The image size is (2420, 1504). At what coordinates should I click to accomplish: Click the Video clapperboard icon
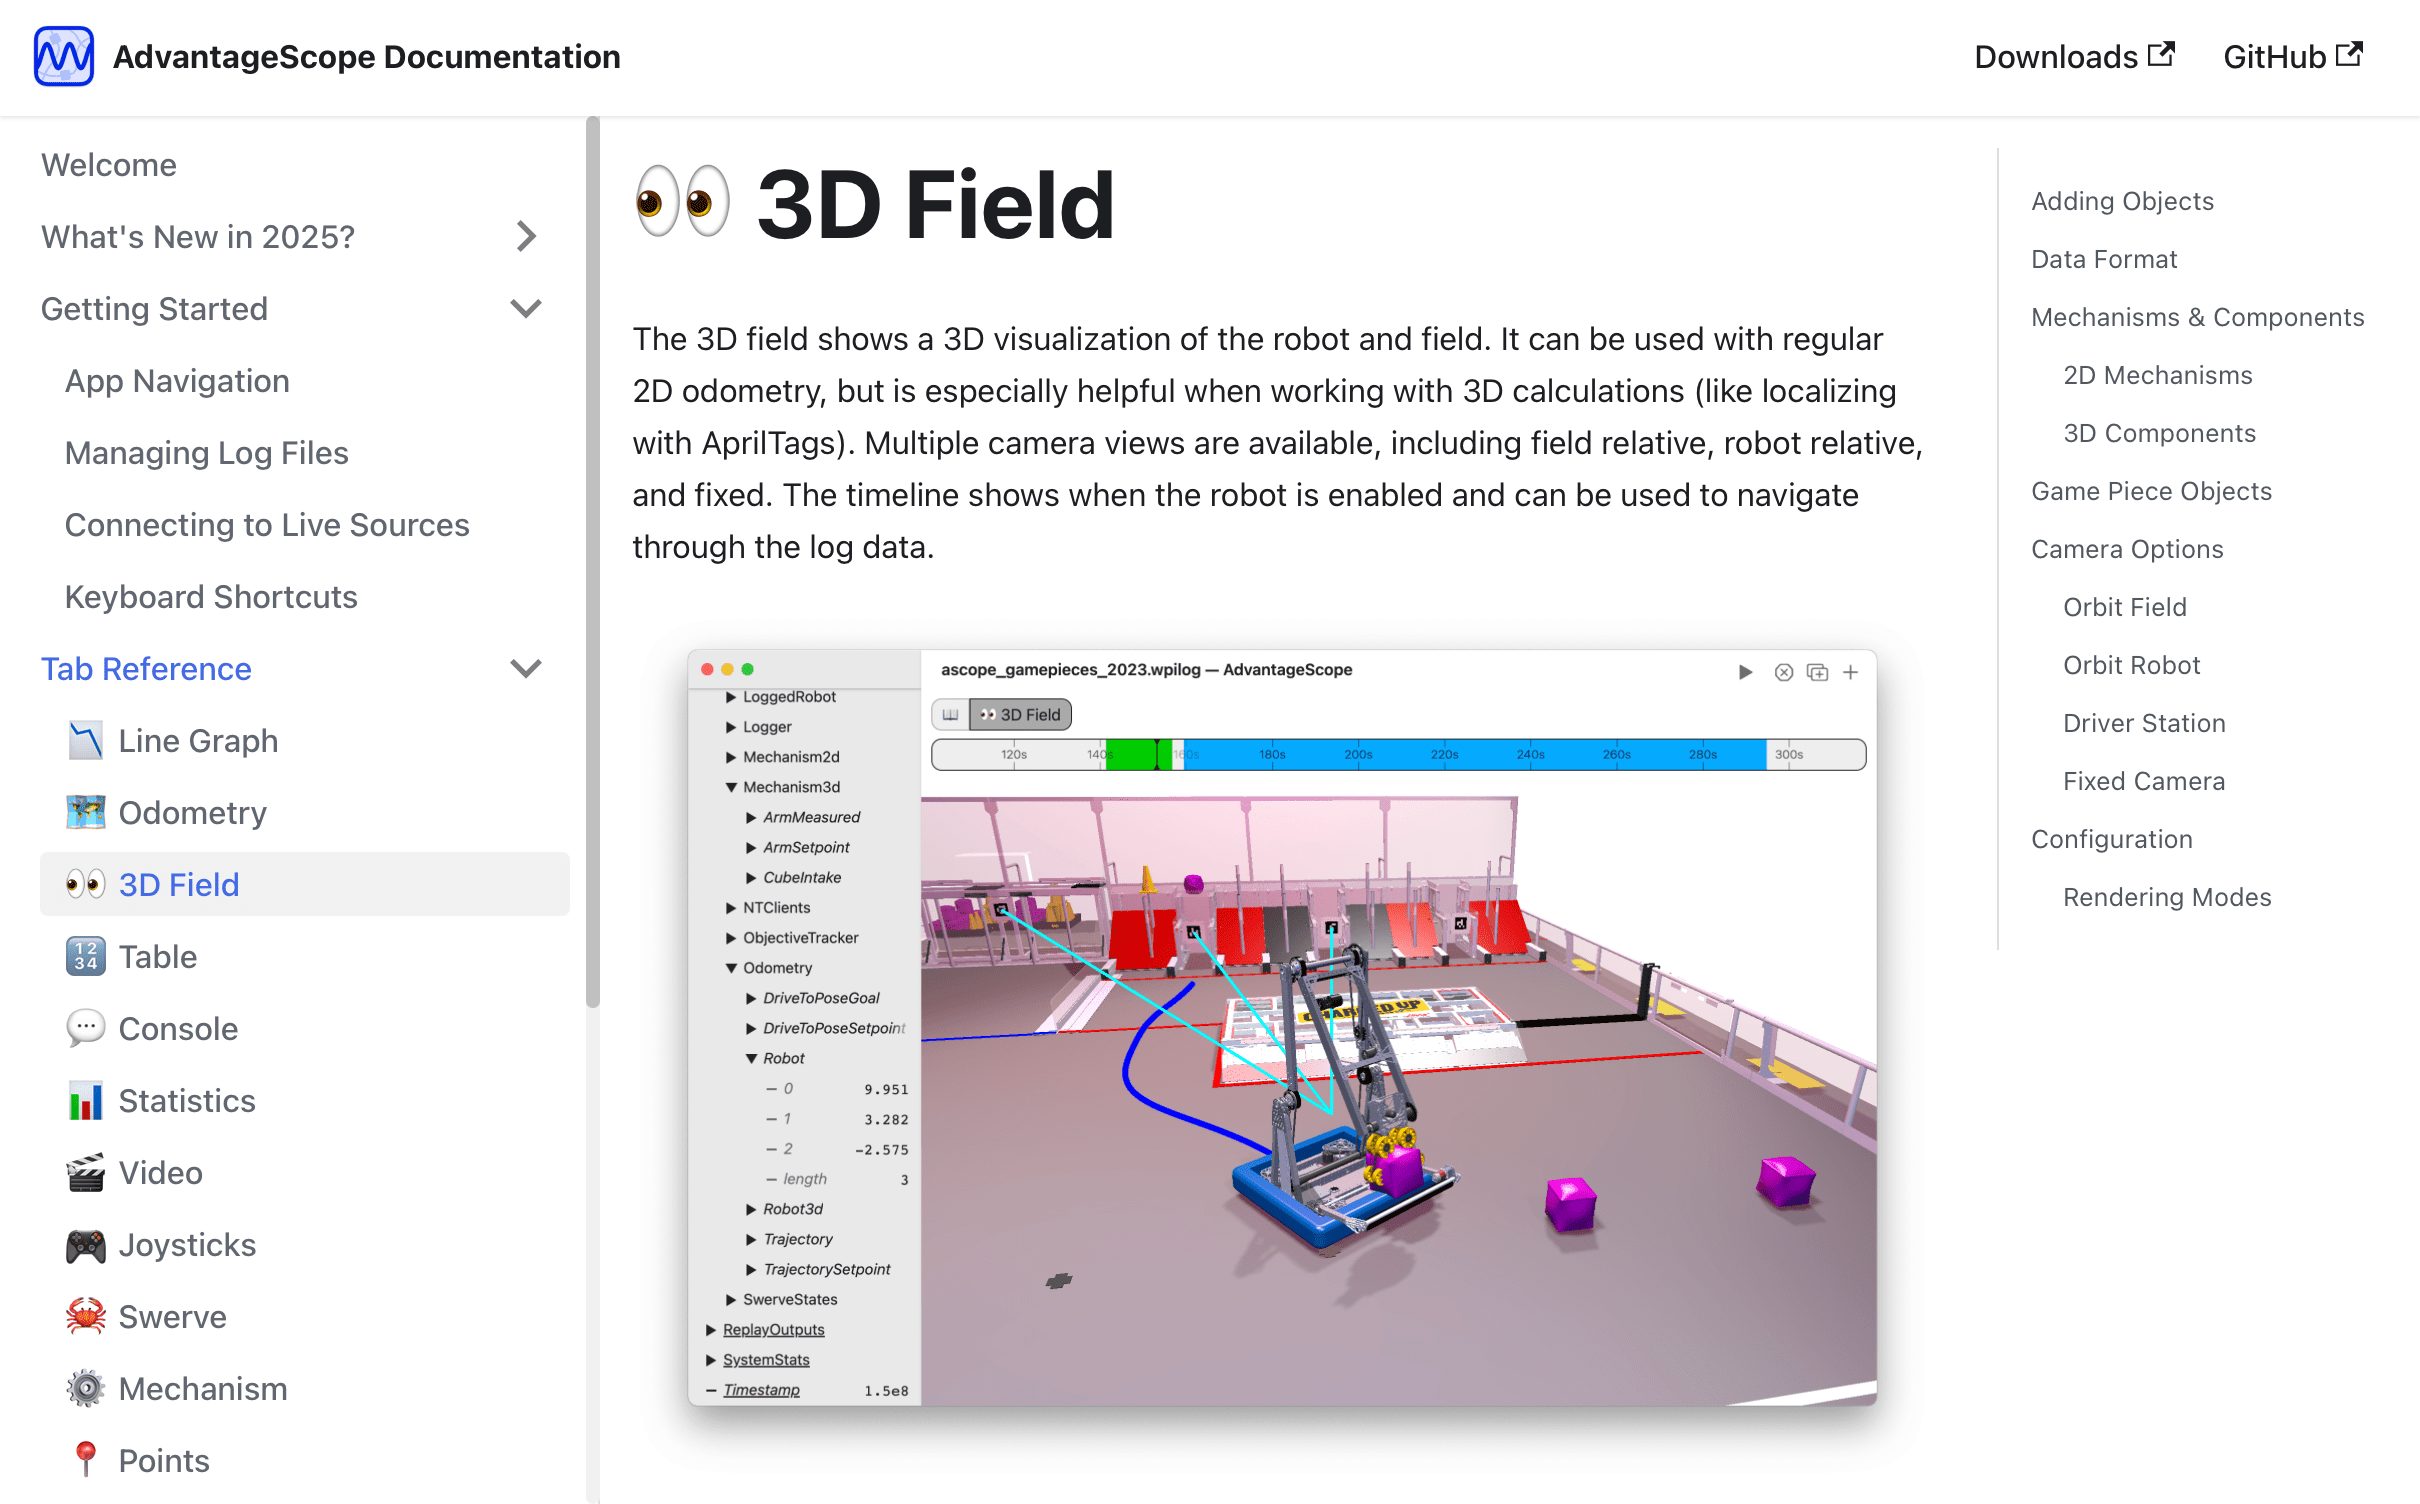click(x=85, y=1173)
